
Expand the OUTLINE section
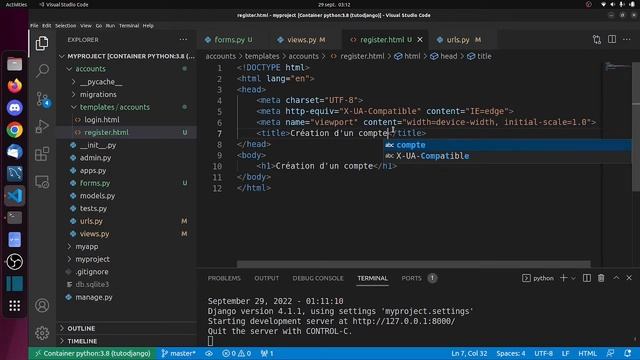(81, 328)
